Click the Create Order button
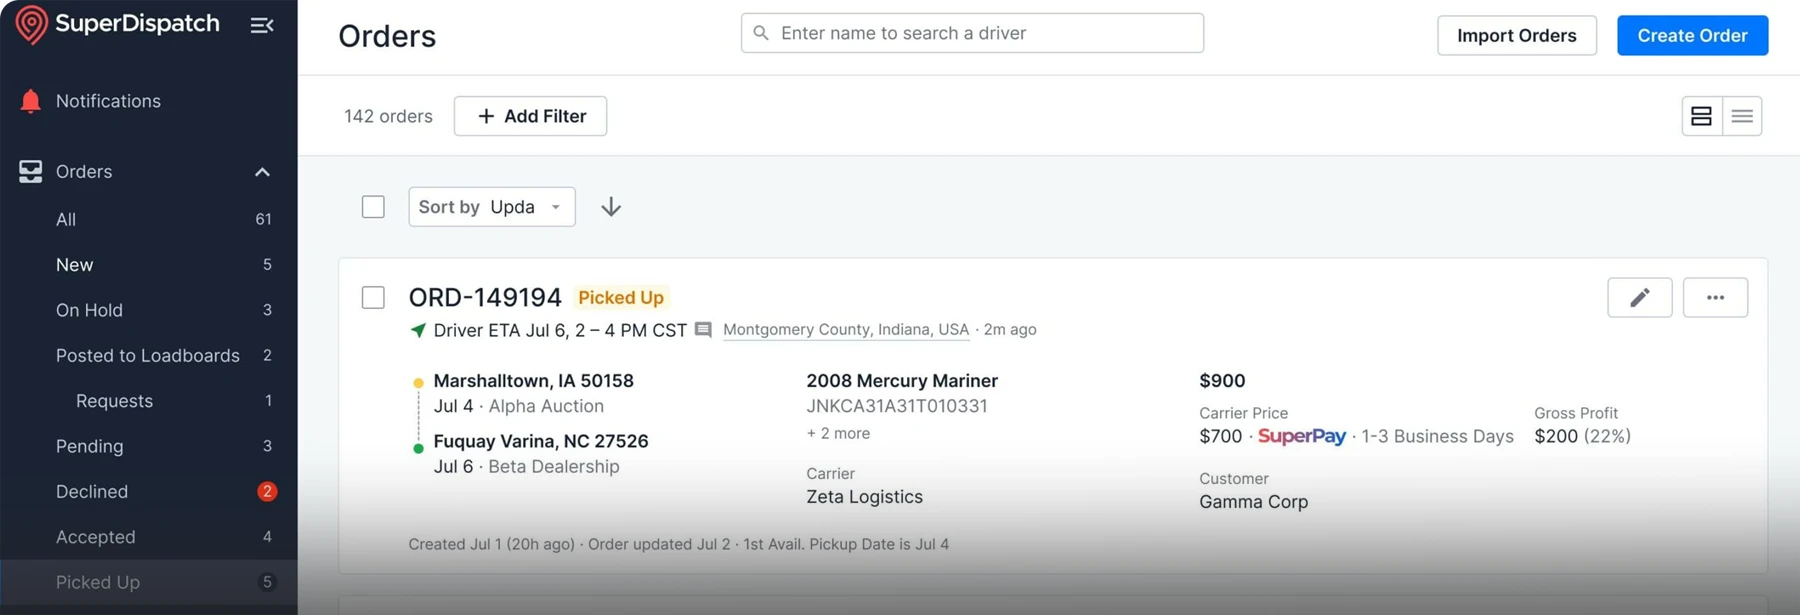 1692,35
